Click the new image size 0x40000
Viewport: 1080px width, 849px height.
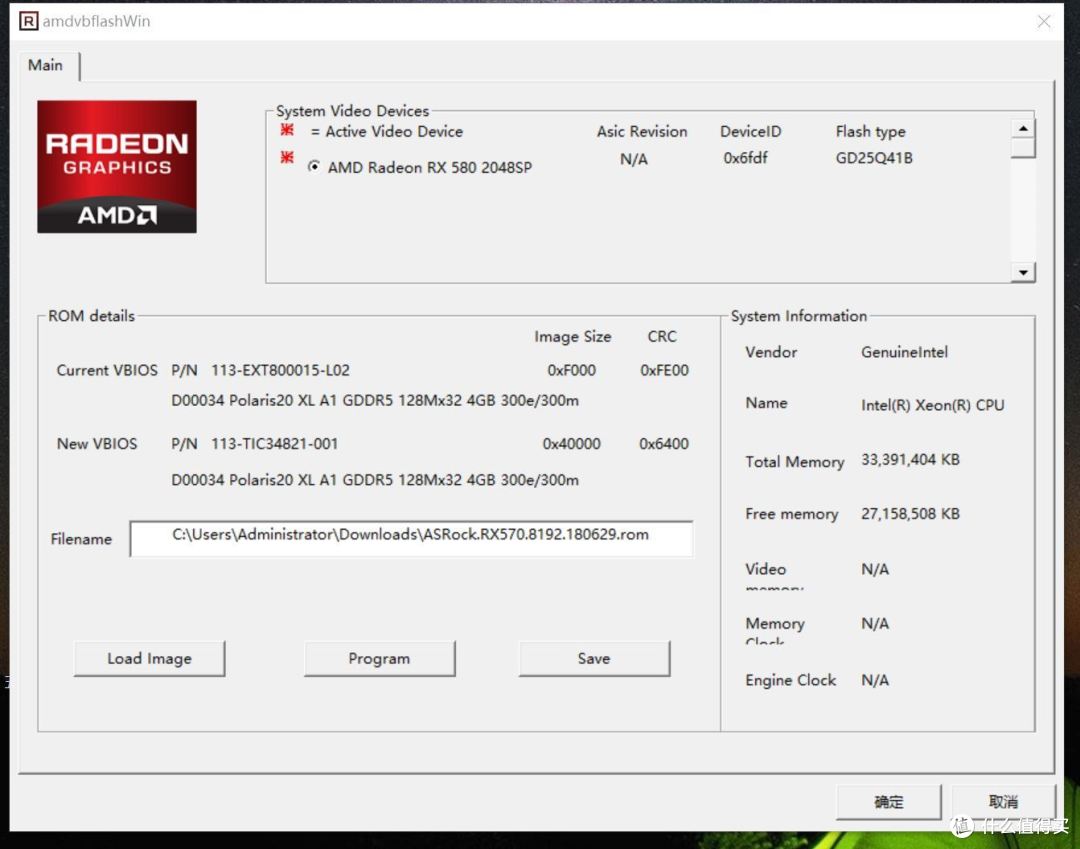pos(572,444)
